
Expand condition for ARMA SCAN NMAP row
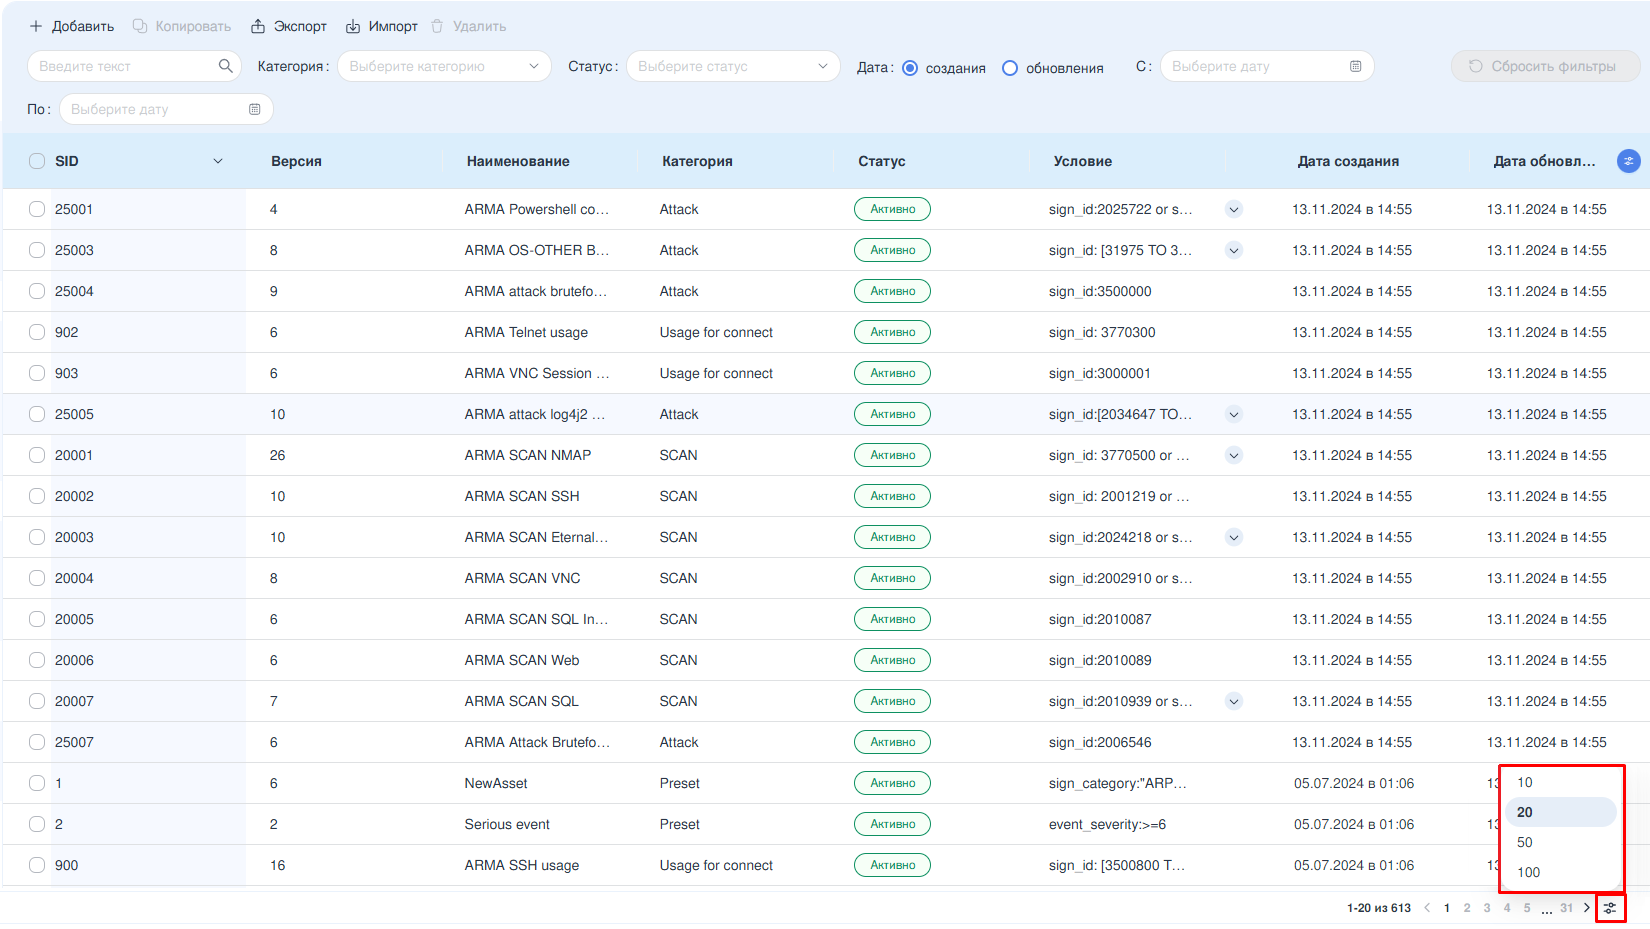(1234, 455)
